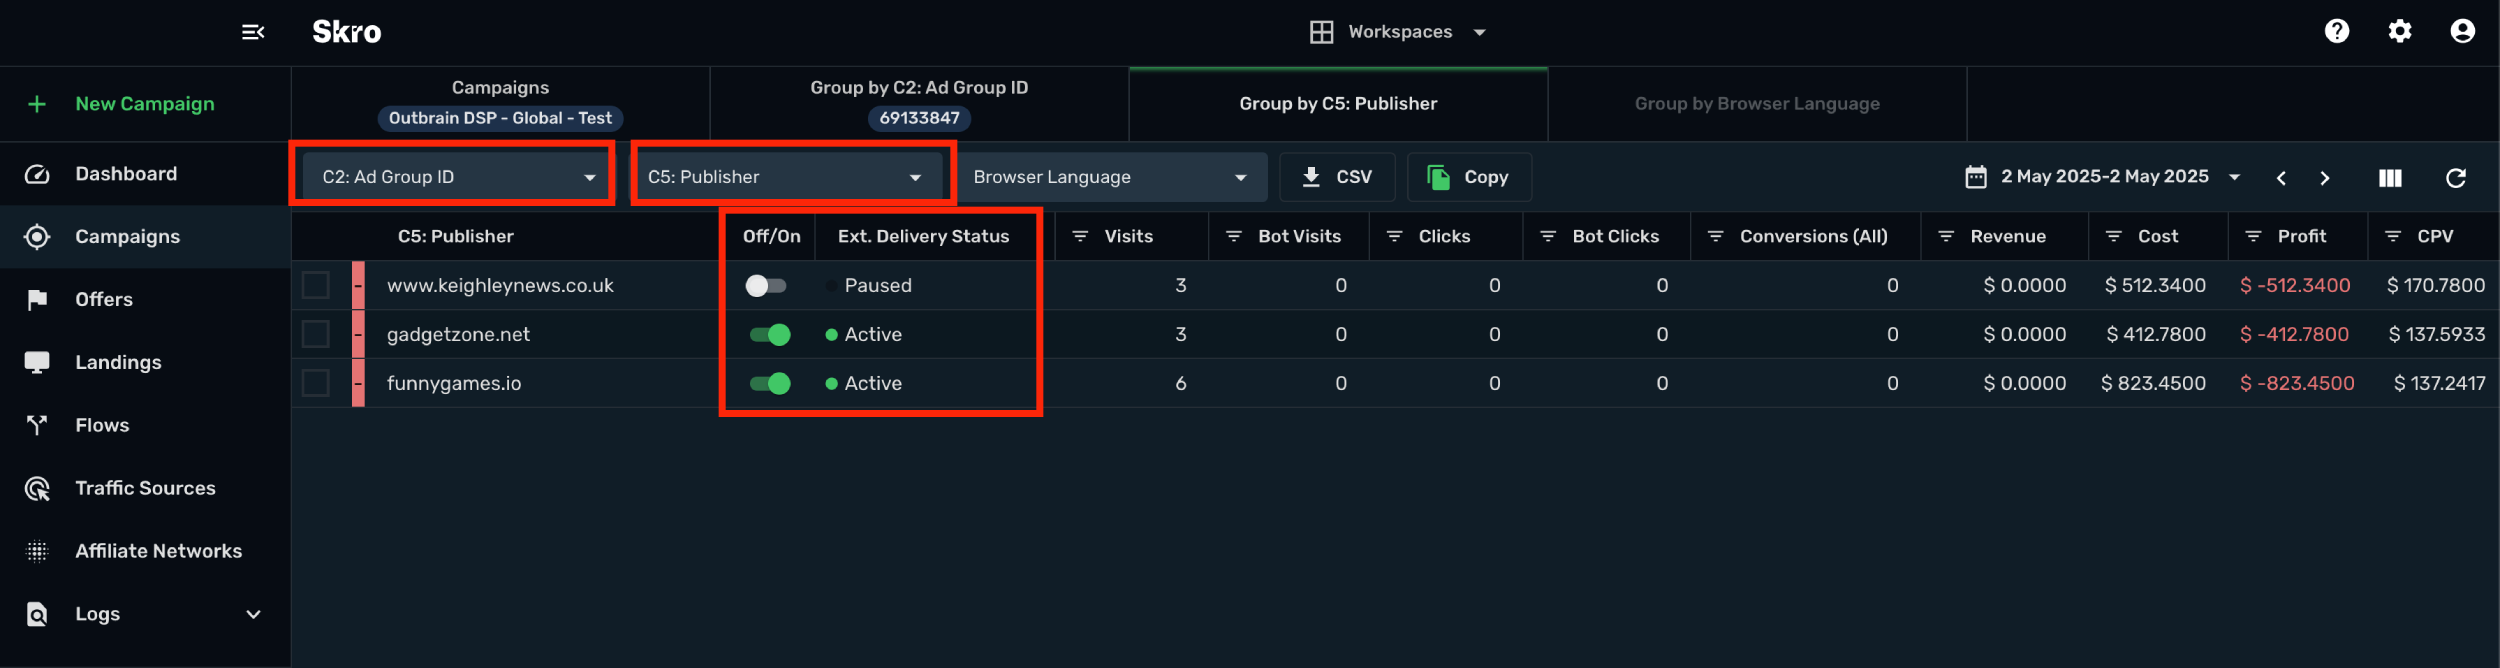The height and width of the screenshot is (668, 2500).
Task: Open the help question mark icon
Action: (x=2337, y=32)
